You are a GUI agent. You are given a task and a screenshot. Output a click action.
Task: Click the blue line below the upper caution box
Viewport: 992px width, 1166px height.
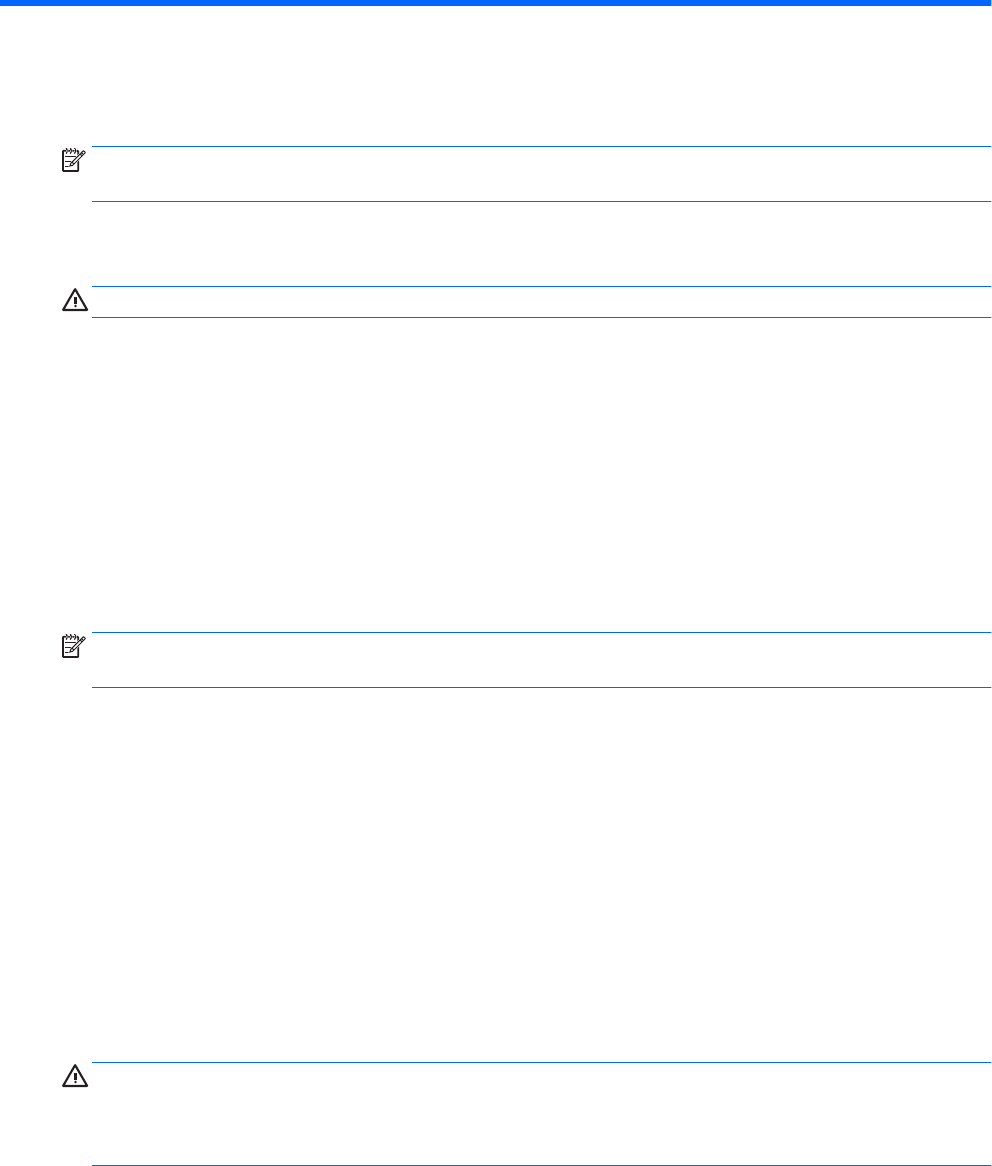point(541,318)
